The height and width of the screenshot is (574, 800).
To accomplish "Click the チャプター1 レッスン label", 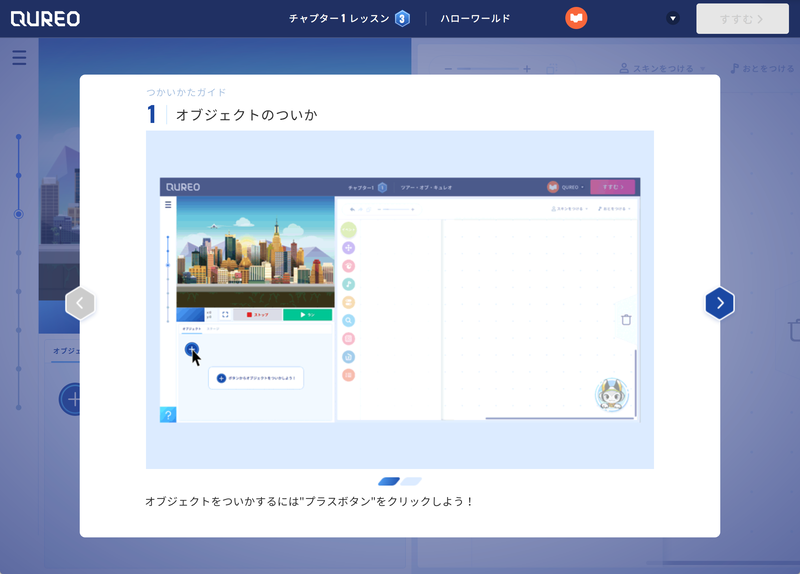I will point(339,18).
